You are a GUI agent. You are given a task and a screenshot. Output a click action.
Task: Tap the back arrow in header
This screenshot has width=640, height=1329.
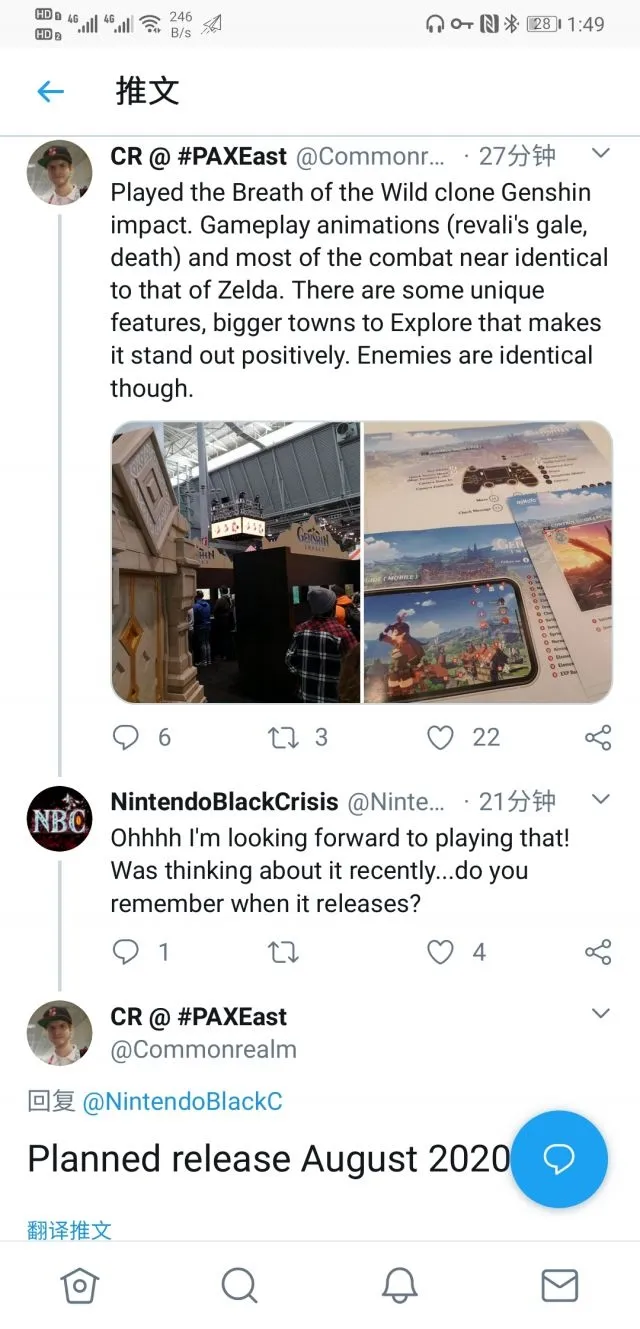(x=50, y=92)
